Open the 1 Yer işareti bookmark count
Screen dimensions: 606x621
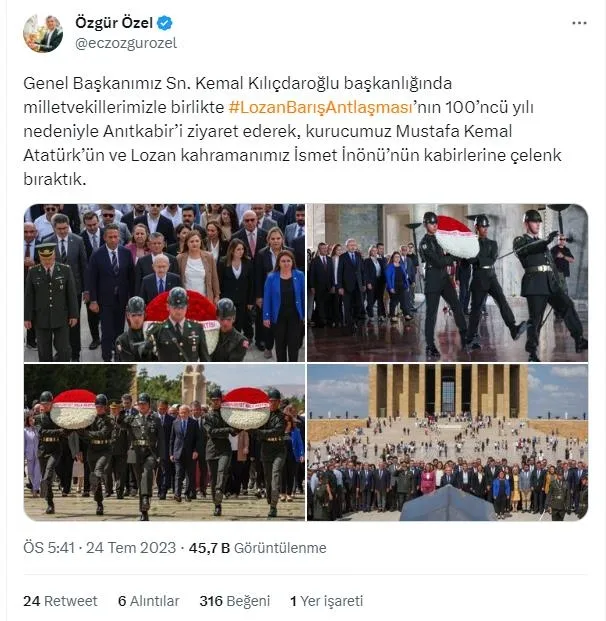[x=326, y=601]
